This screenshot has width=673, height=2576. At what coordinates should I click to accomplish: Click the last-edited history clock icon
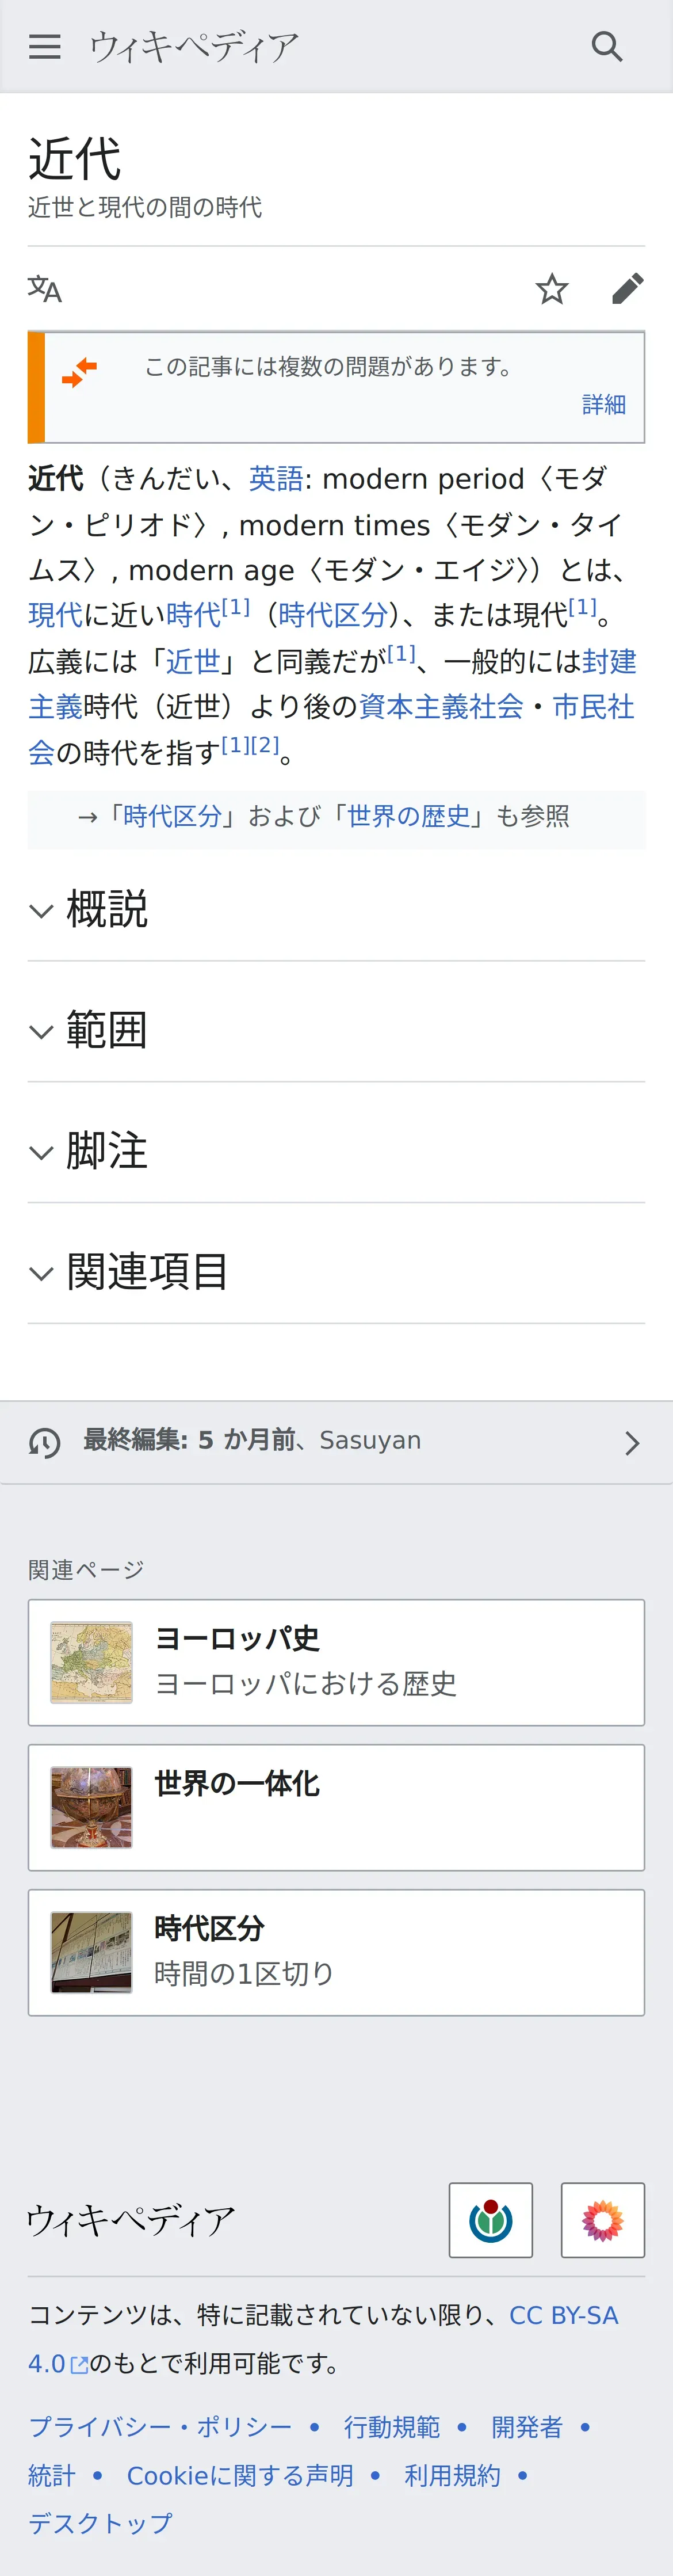pyautogui.click(x=45, y=1442)
